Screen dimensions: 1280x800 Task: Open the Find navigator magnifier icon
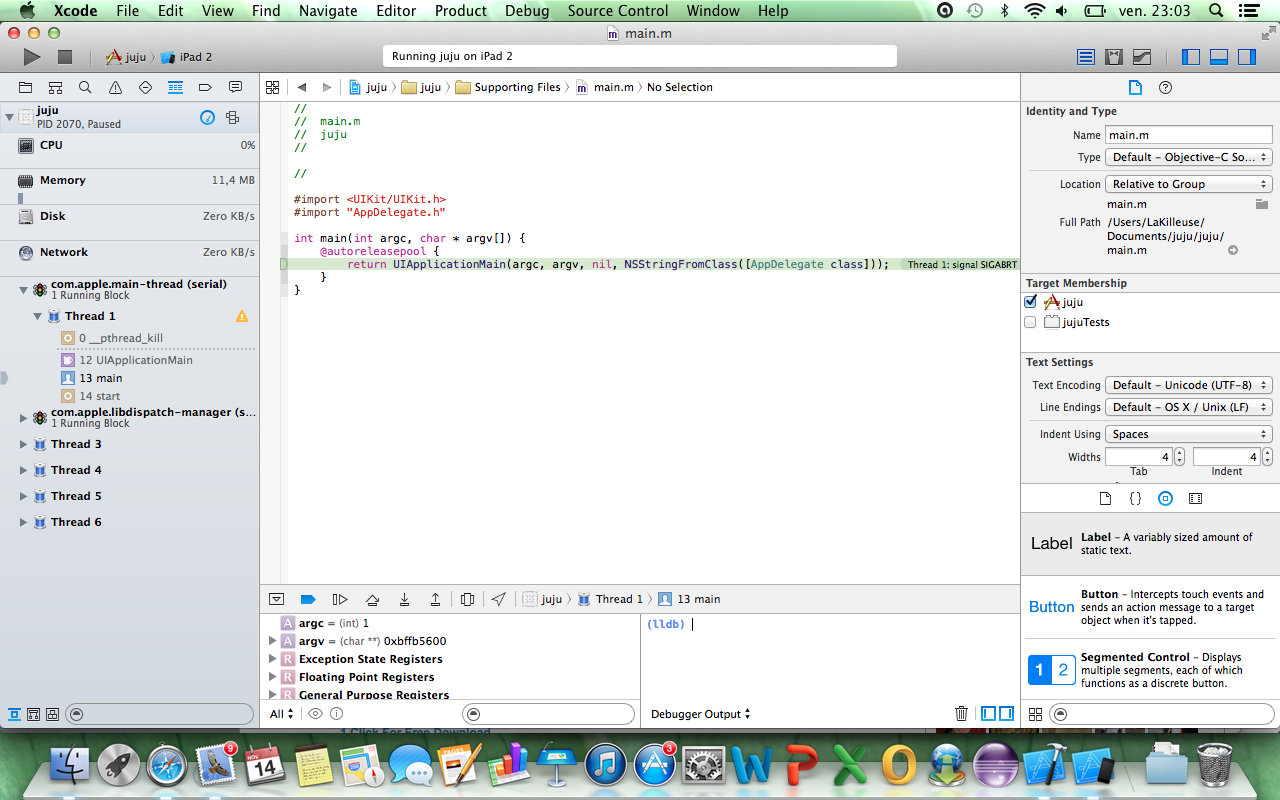click(x=85, y=87)
